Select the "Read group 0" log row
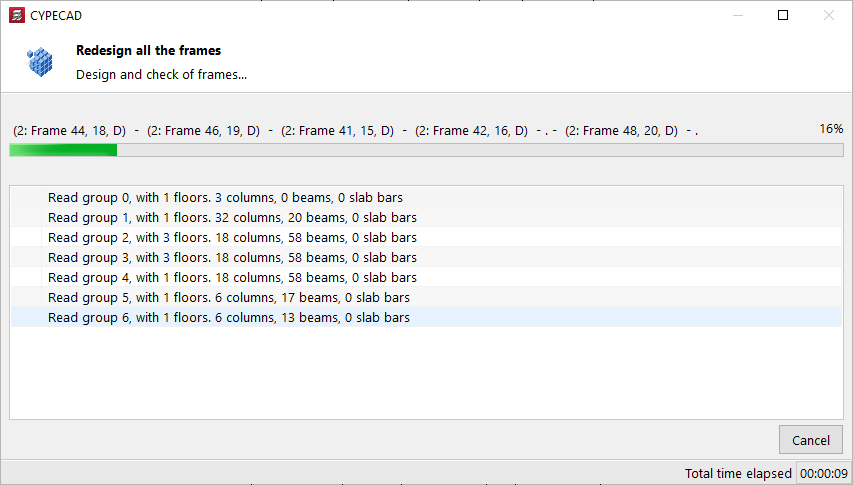 (x=225, y=198)
